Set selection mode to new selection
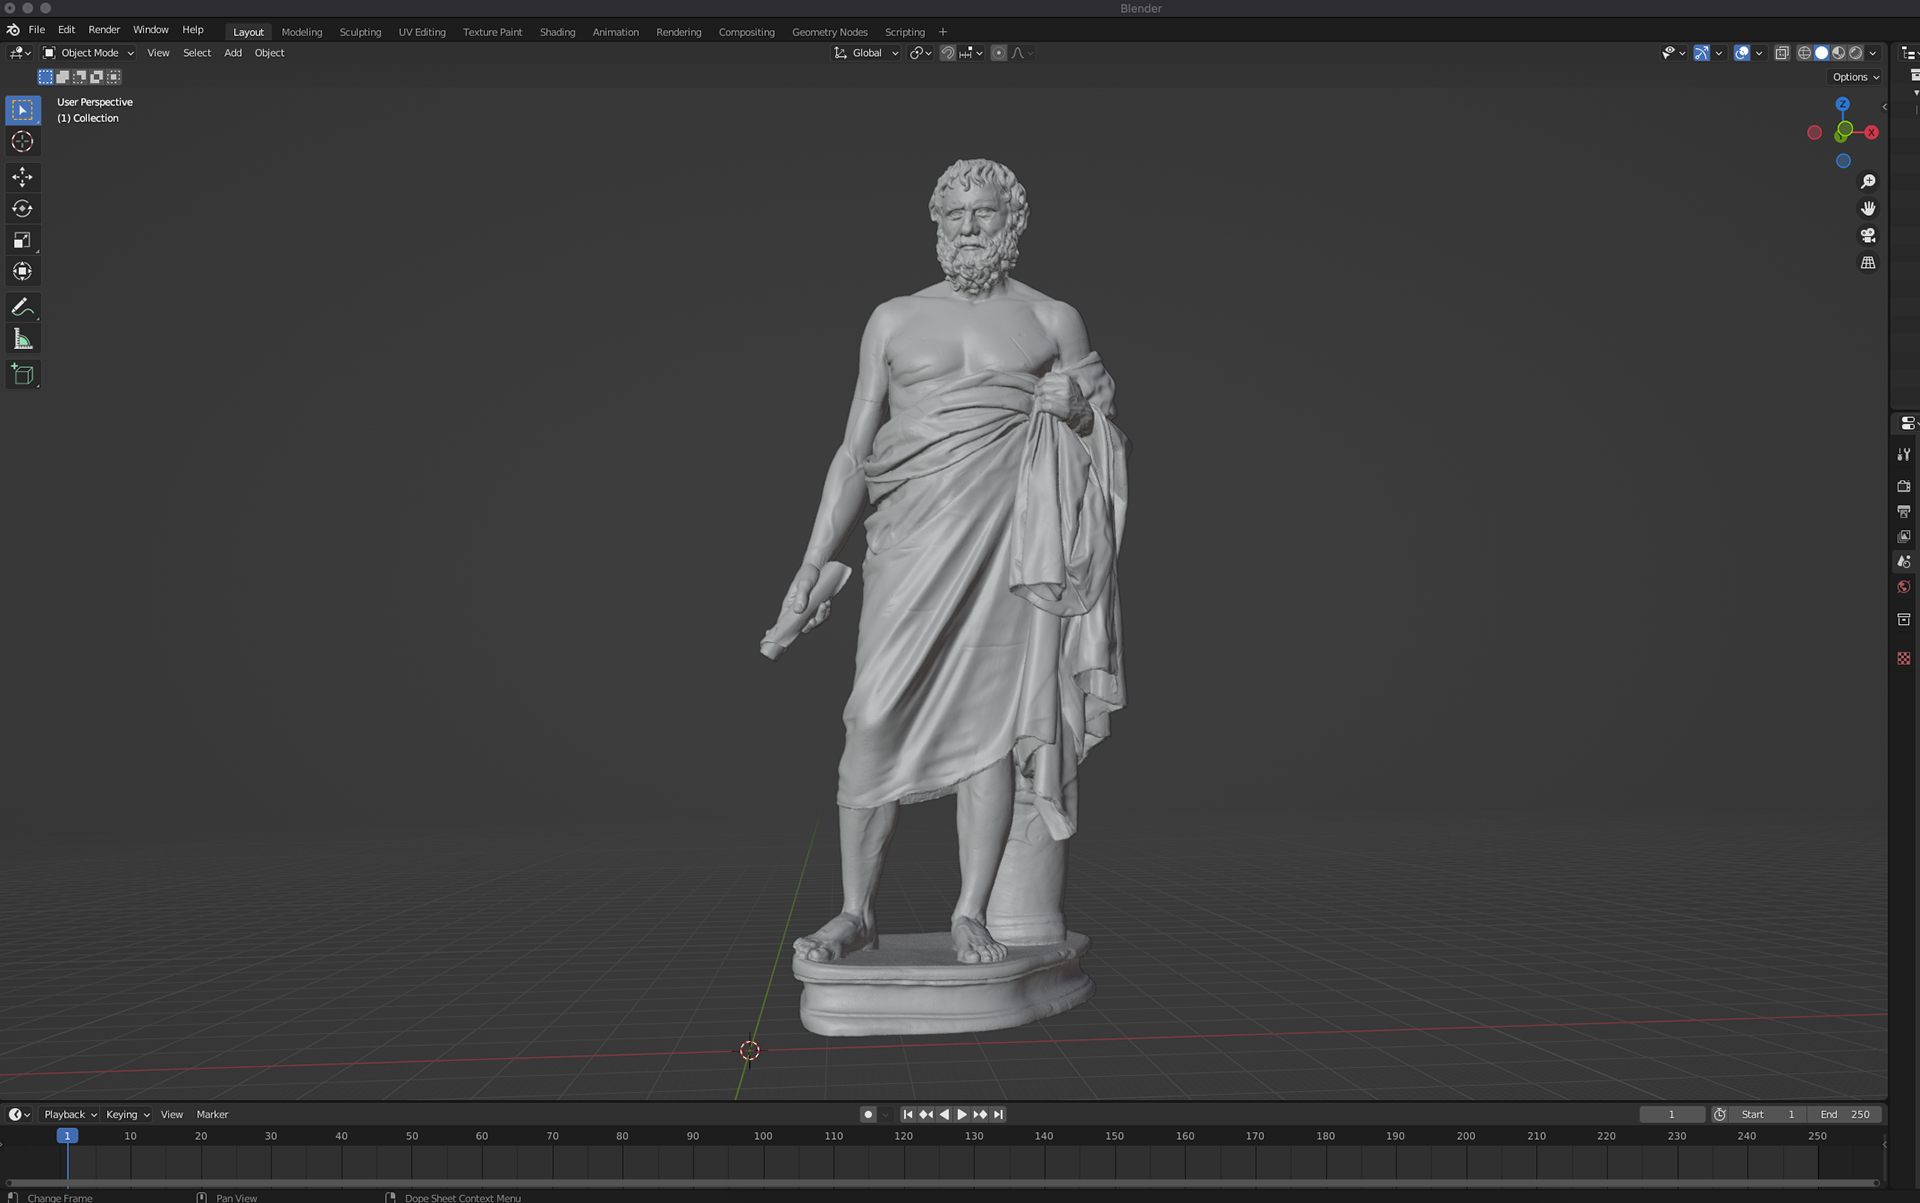The width and height of the screenshot is (1920, 1203). pyautogui.click(x=45, y=77)
